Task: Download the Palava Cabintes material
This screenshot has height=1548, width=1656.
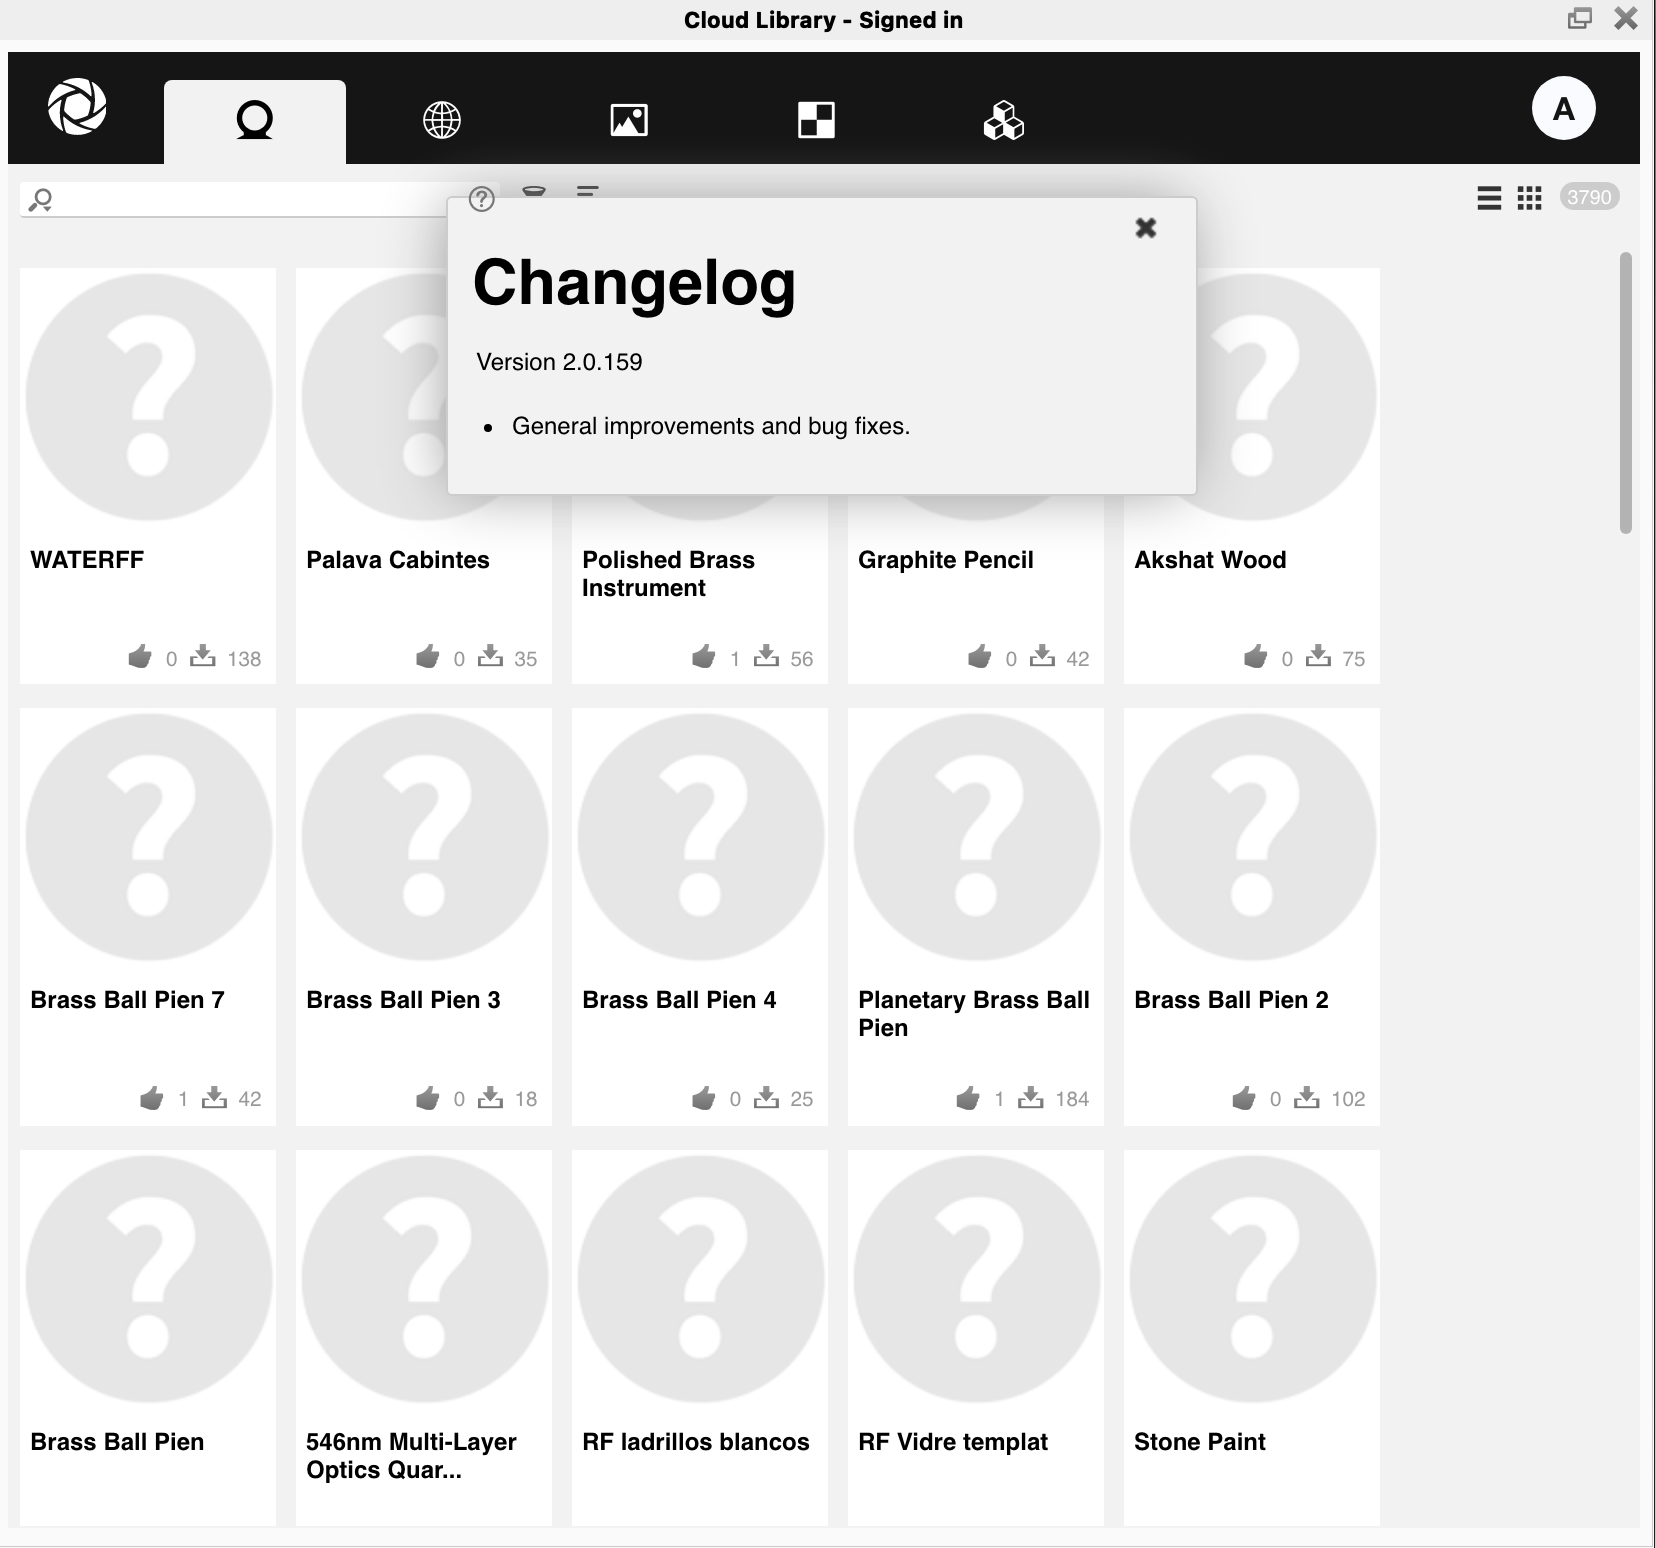Action: tap(490, 656)
